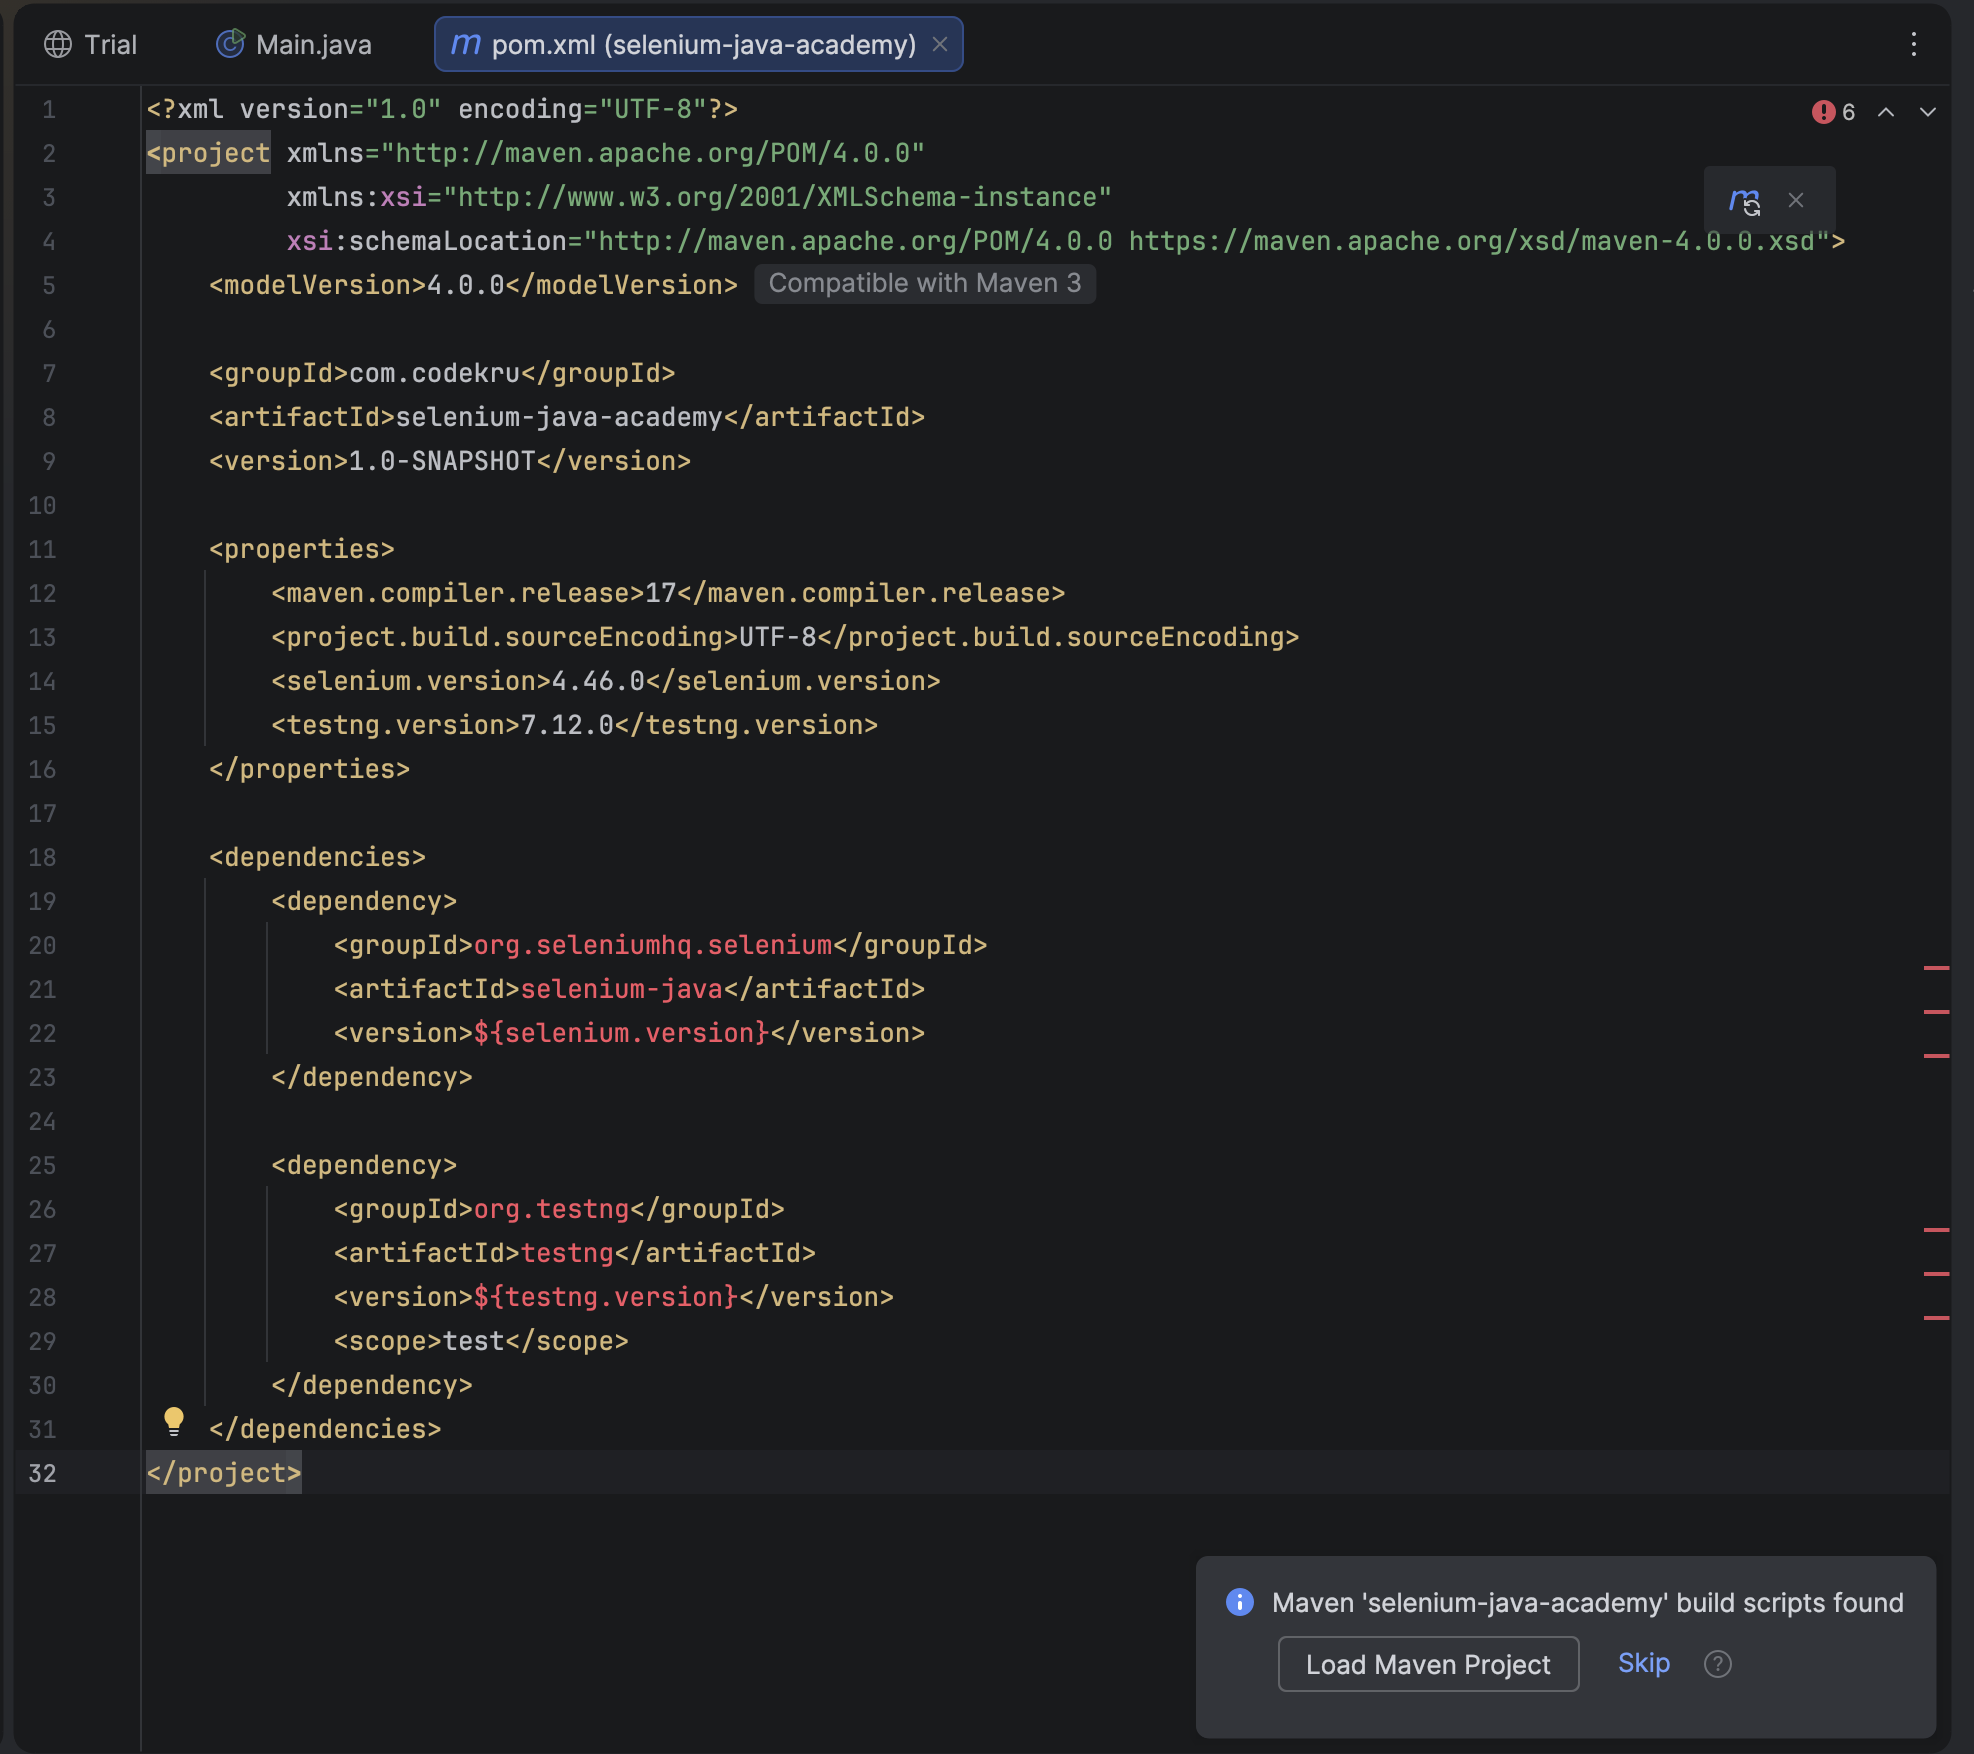Click the Load Maven Project button
Screen dimensions: 1974x1754
(1428, 1664)
